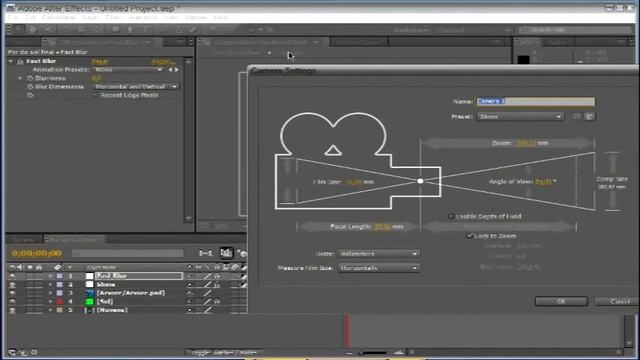Click the live update icon right of Graph Editor
Screen dimensions: 640x360
pyautogui.click(x=242, y=253)
